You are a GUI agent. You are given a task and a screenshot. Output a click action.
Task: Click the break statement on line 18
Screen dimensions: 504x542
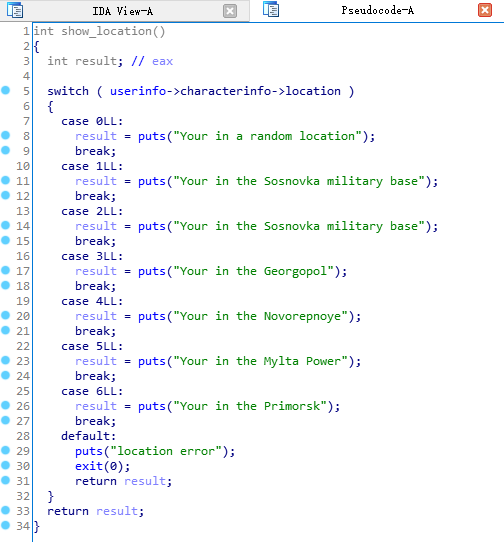[95, 286]
